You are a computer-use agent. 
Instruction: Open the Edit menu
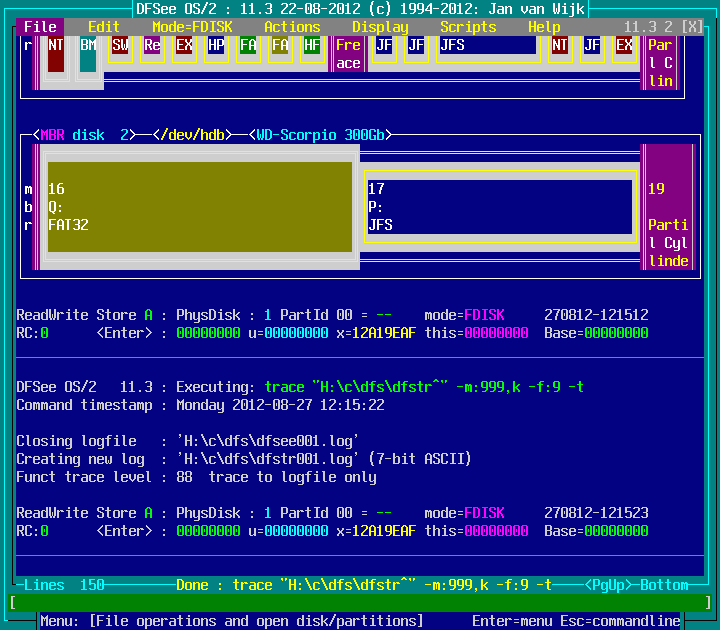pos(104,27)
